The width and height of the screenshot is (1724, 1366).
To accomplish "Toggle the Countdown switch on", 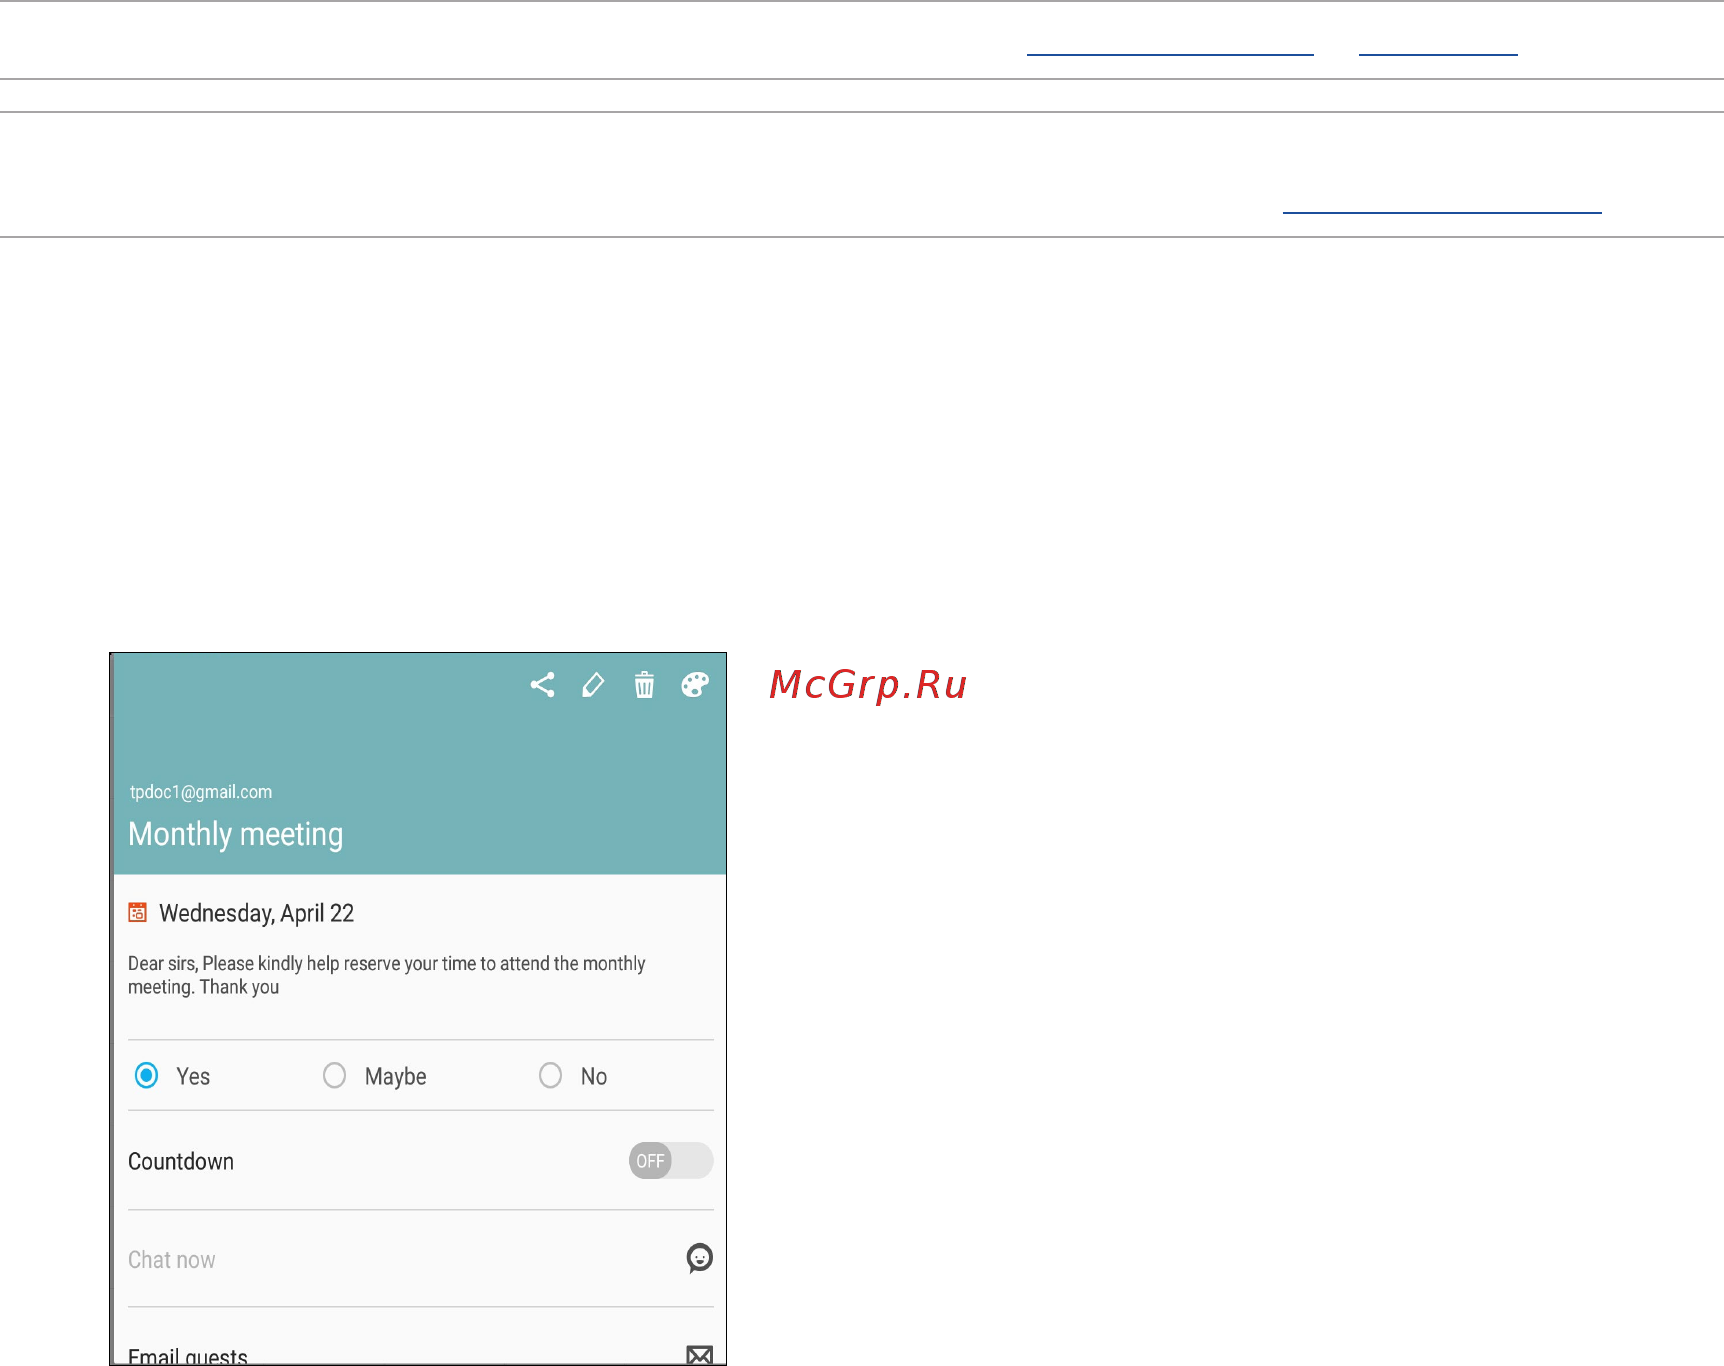I will (671, 1161).
